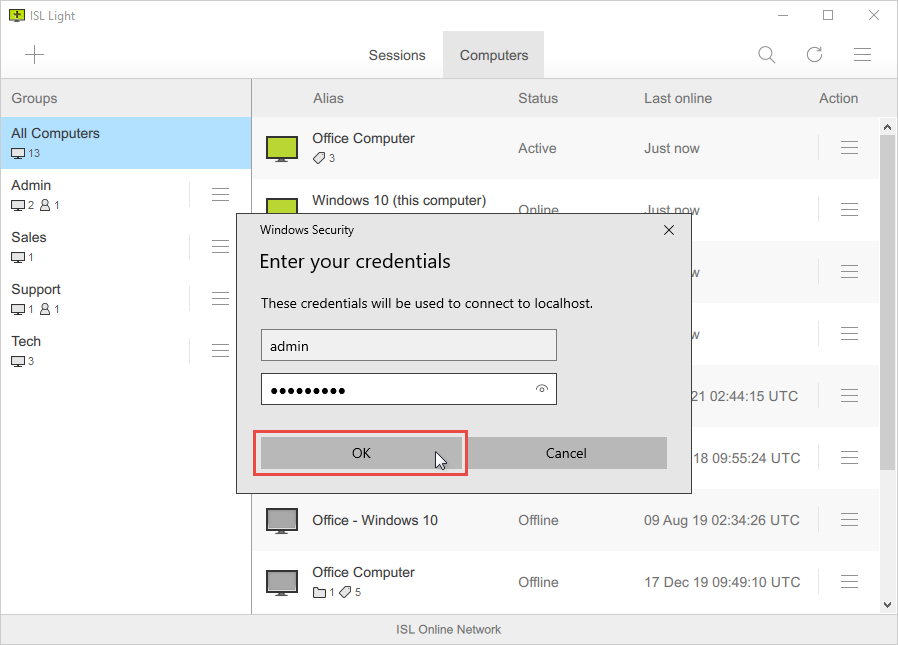This screenshot has height=645, width=898.
Task: Cancel the Windows Security credentials dialog
Action: (x=566, y=453)
